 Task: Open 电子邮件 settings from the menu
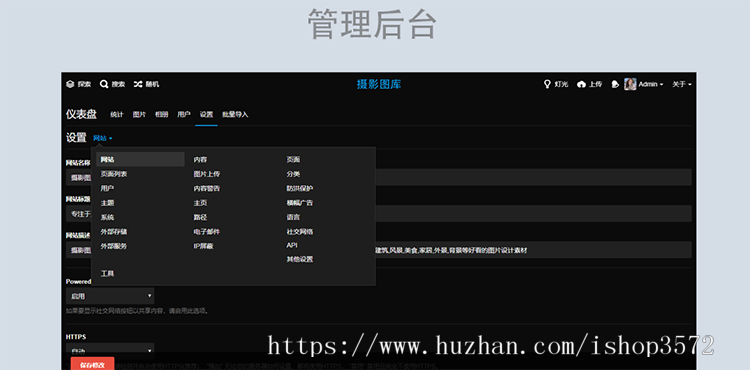point(207,232)
